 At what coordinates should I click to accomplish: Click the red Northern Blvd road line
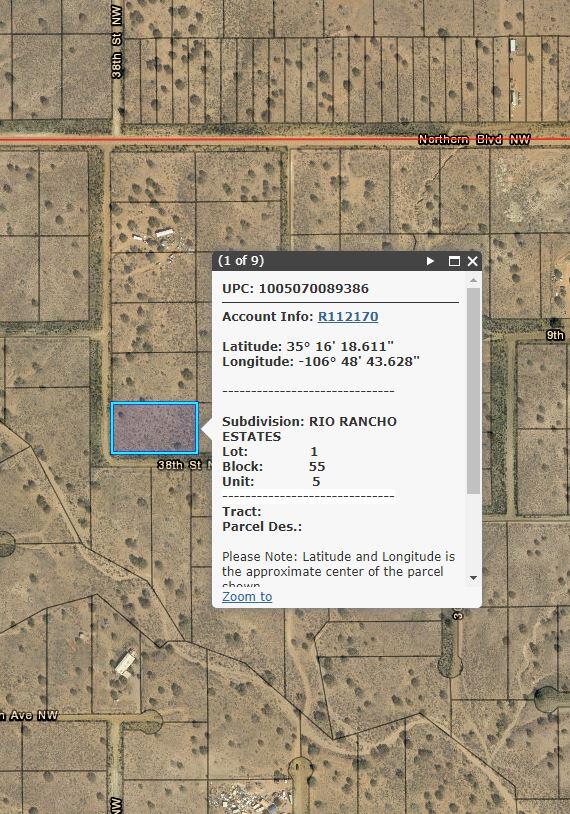[x=208, y=140]
